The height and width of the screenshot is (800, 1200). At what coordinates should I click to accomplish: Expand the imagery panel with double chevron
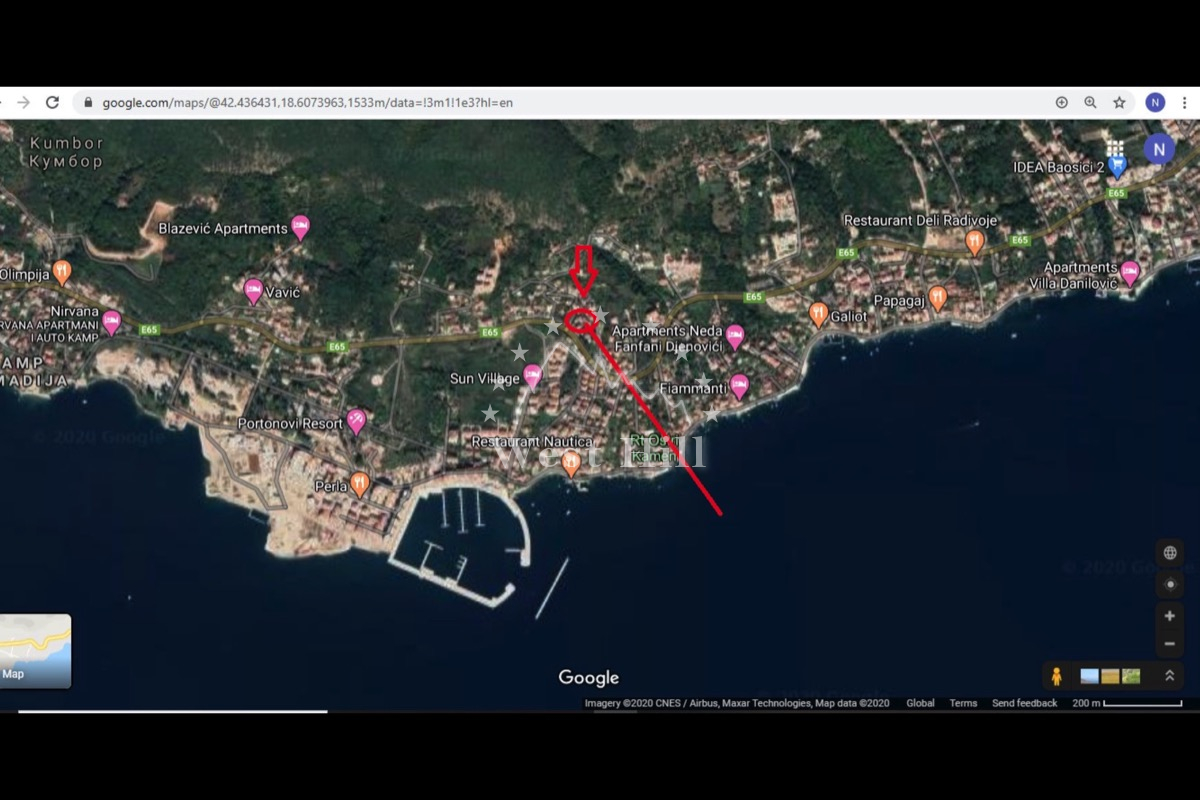tap(1169, 676)
